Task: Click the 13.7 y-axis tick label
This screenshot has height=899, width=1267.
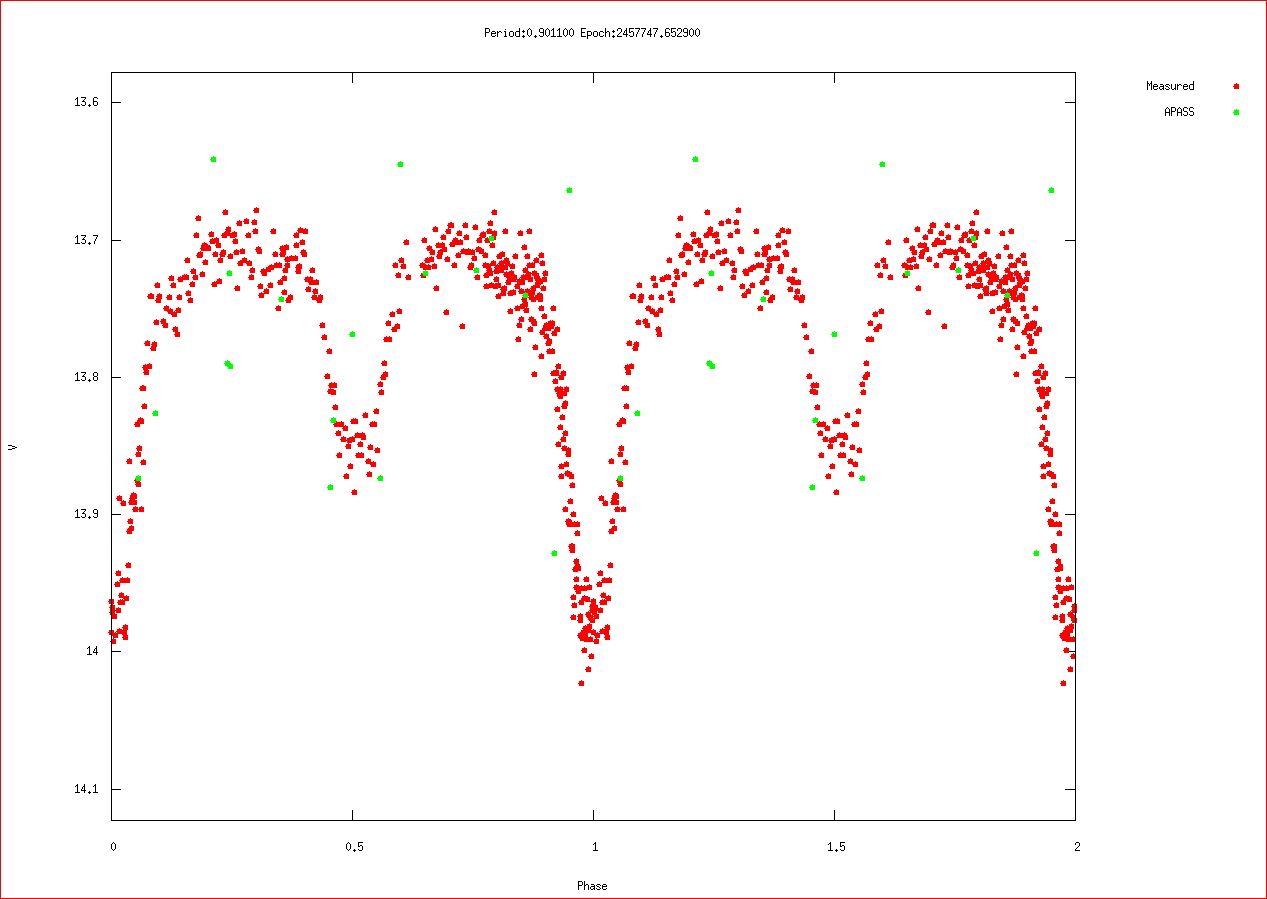Action: pyautogui.click(x=87, y=240)
